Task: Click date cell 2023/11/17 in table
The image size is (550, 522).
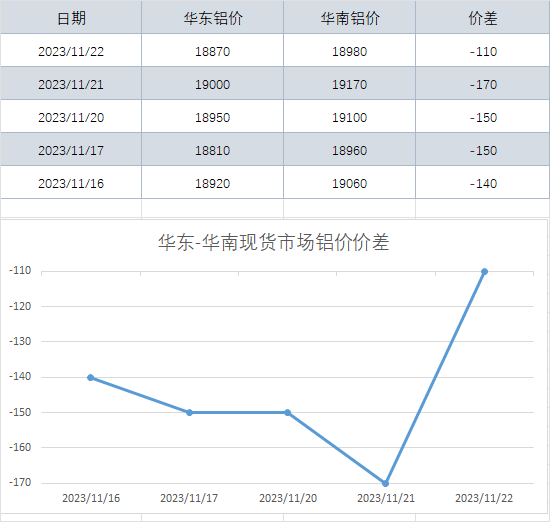Action: [x=71, y=149]
